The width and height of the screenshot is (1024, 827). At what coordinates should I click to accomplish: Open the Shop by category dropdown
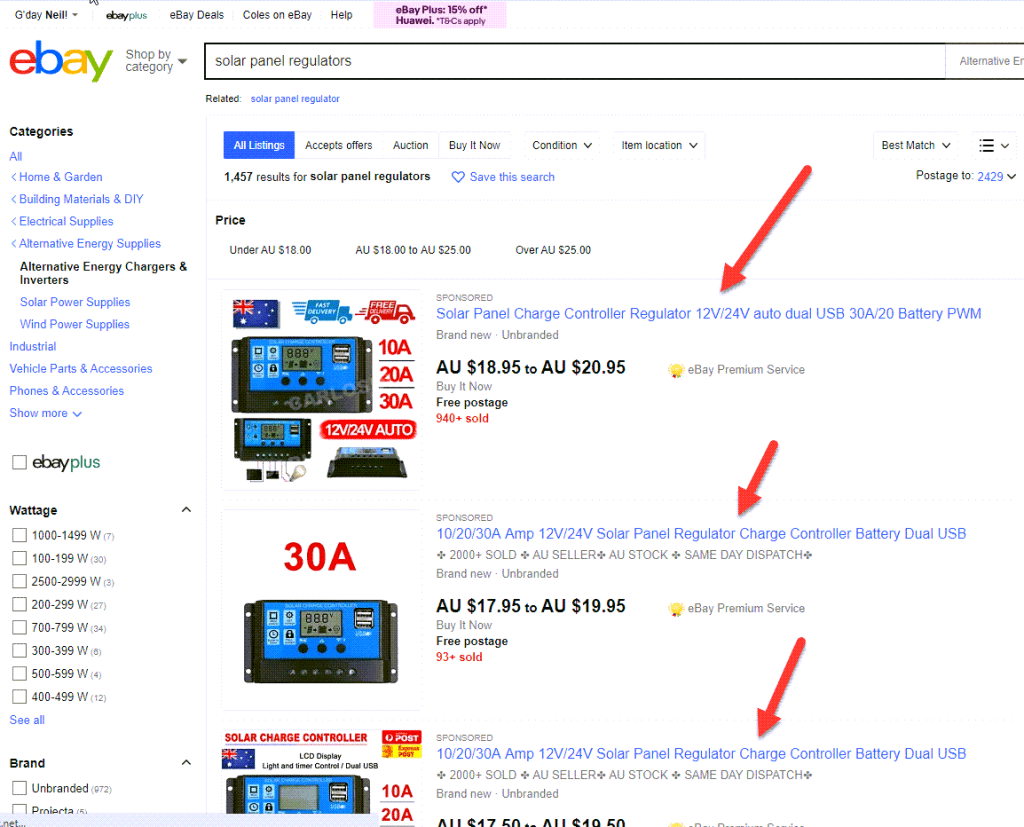[x=156, y=61]
